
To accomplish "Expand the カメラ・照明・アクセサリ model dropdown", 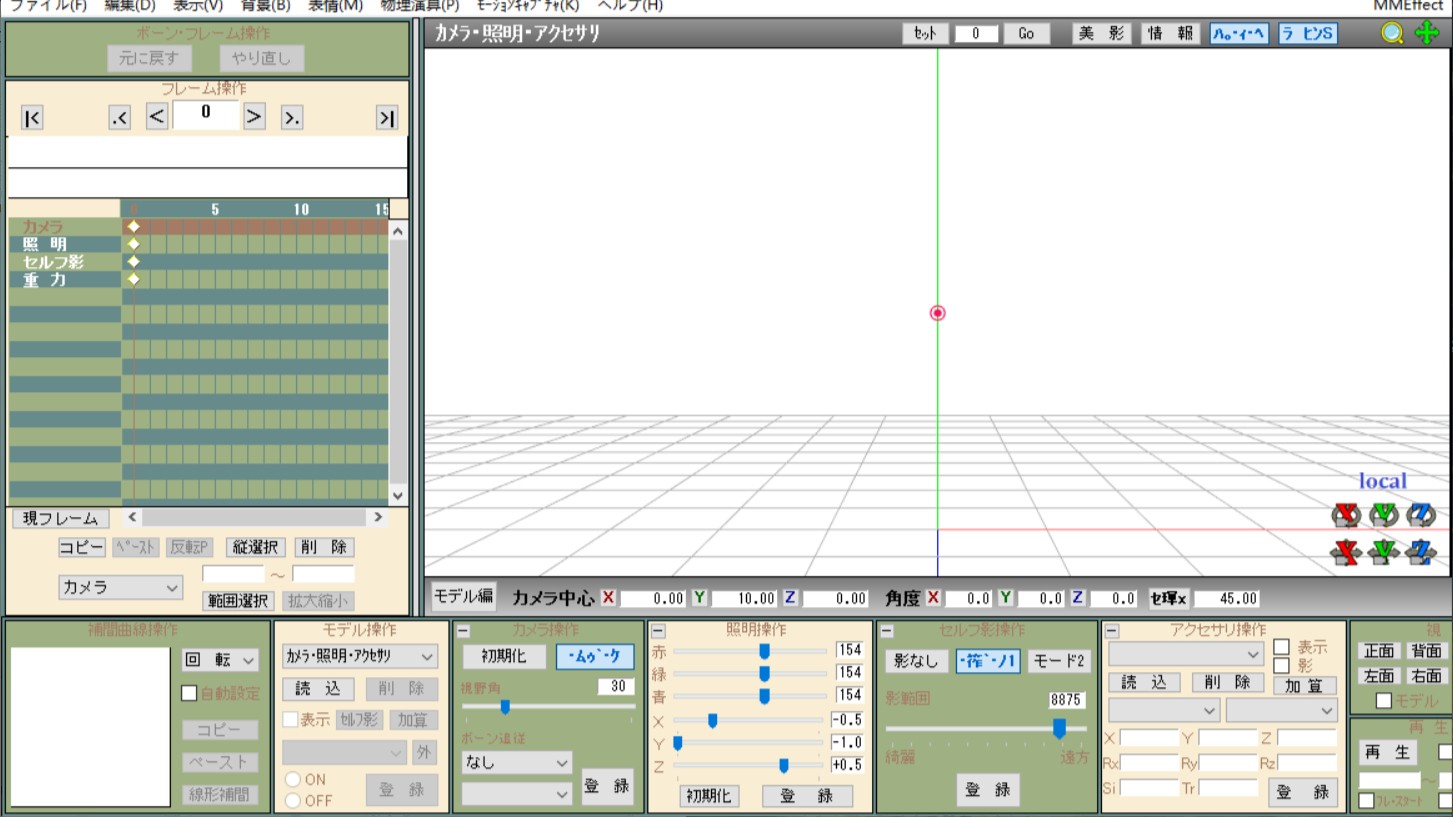I will pyautogui.click(x=358, y=656).
